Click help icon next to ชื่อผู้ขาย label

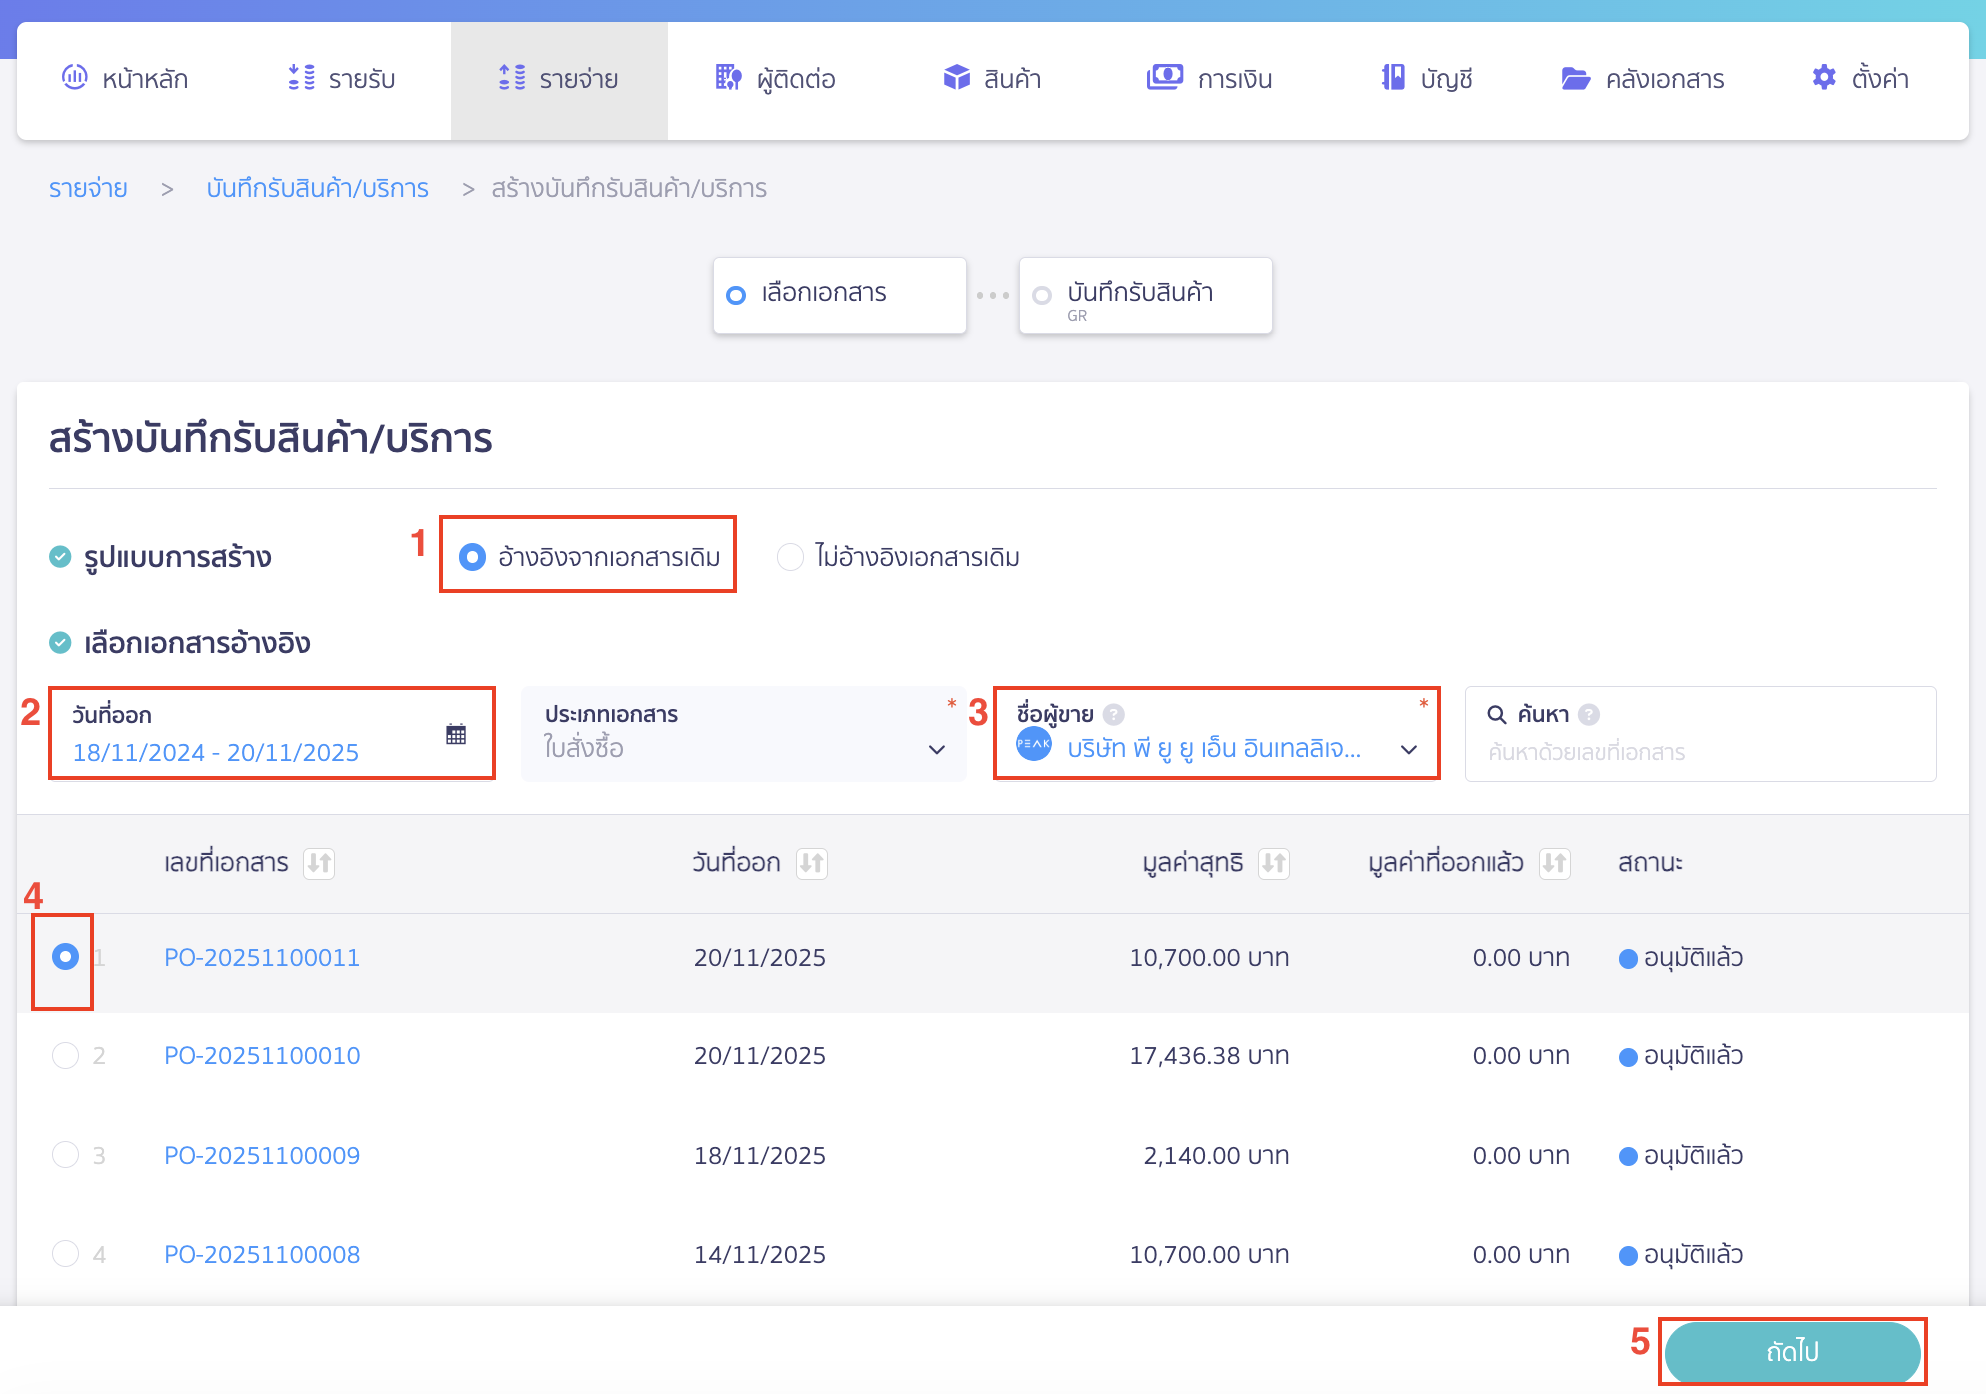click(1113, 714)
